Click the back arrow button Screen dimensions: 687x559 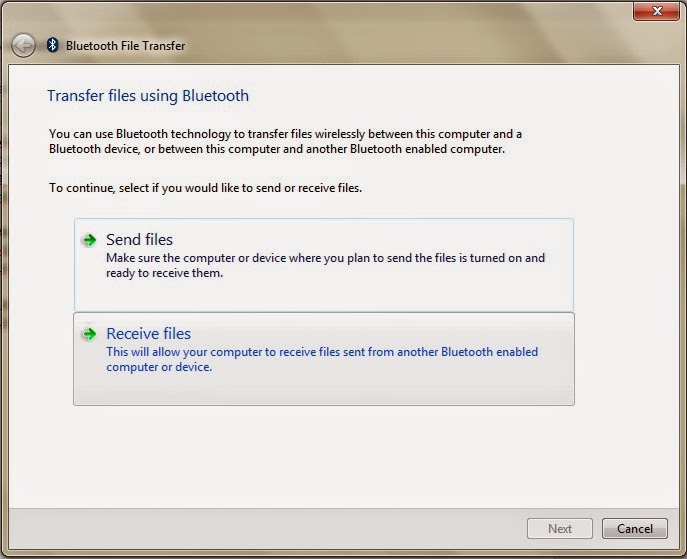23,45
